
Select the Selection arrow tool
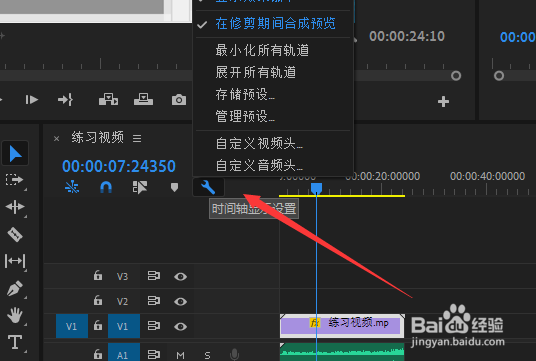click(15, 153)
